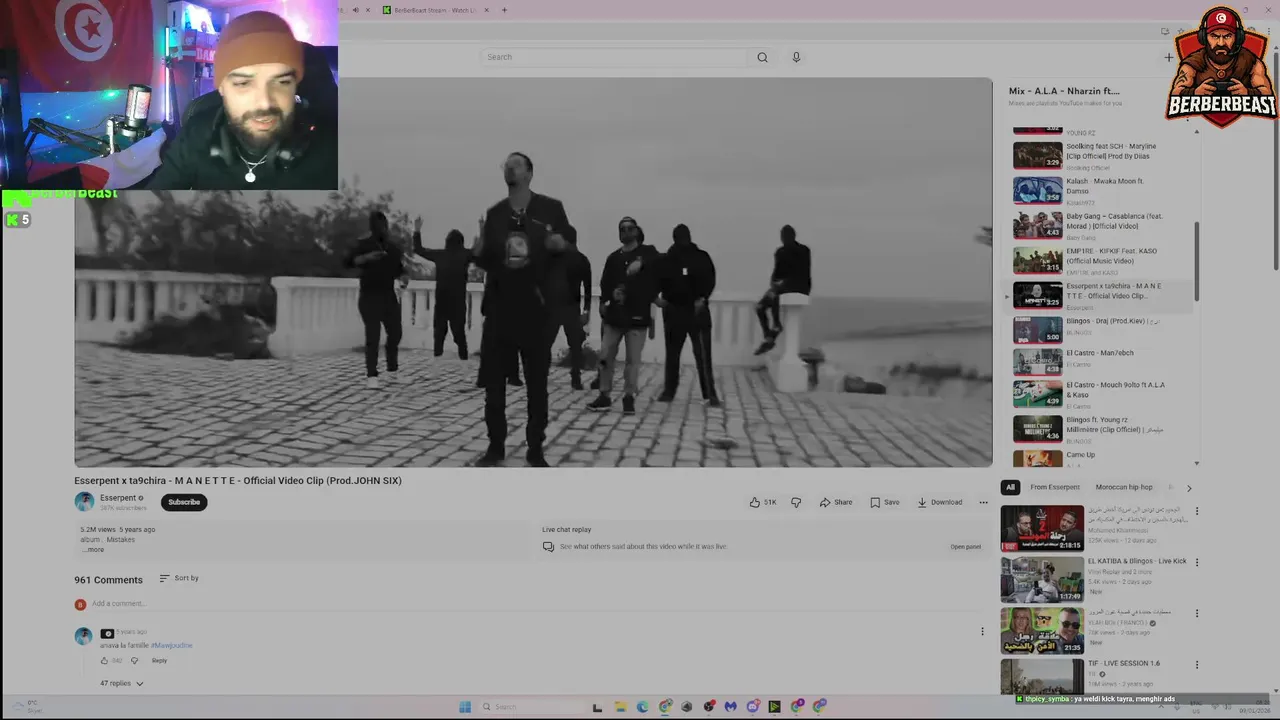
Task: Subscribe to the Esserpent channel
Action: [x=184, y=502]
